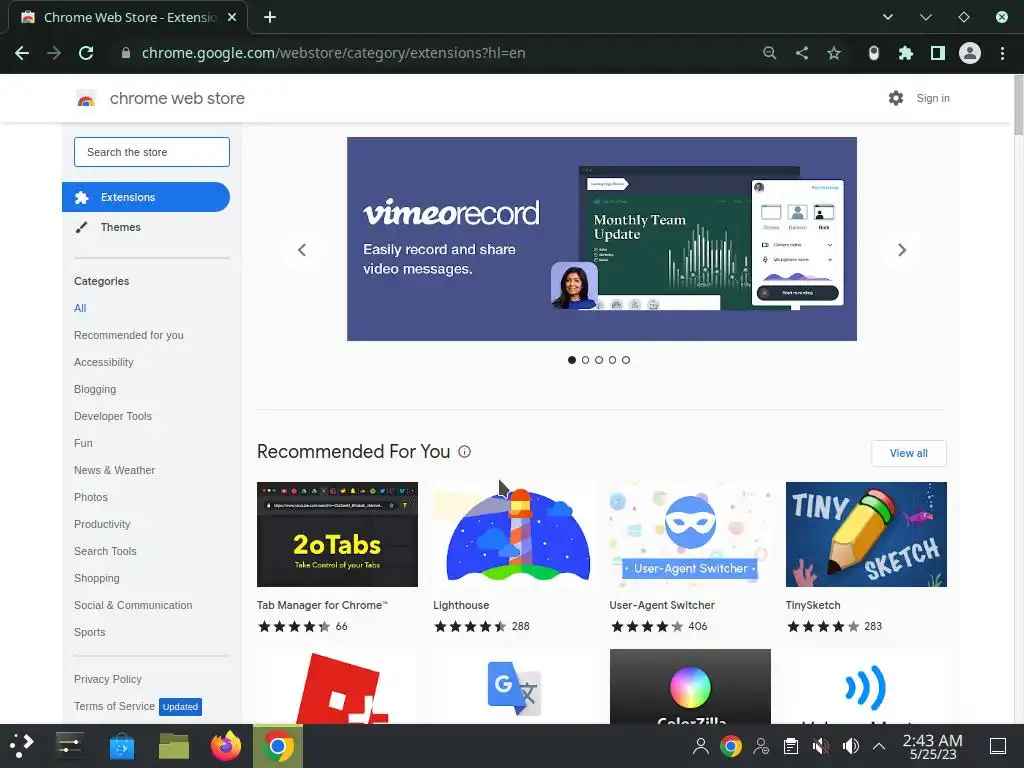Viewport: 1024px width, 768px height.
Task: Select the All category
Action: [80, 308]
